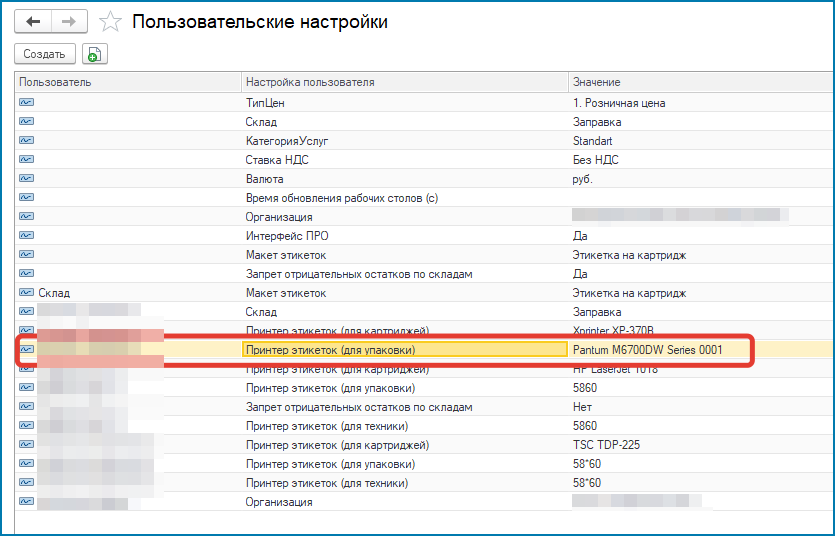Viewport: 835px width, 536px height.
Task: Select the КатегорияУслуг setting cell
Action: point(287,141)
